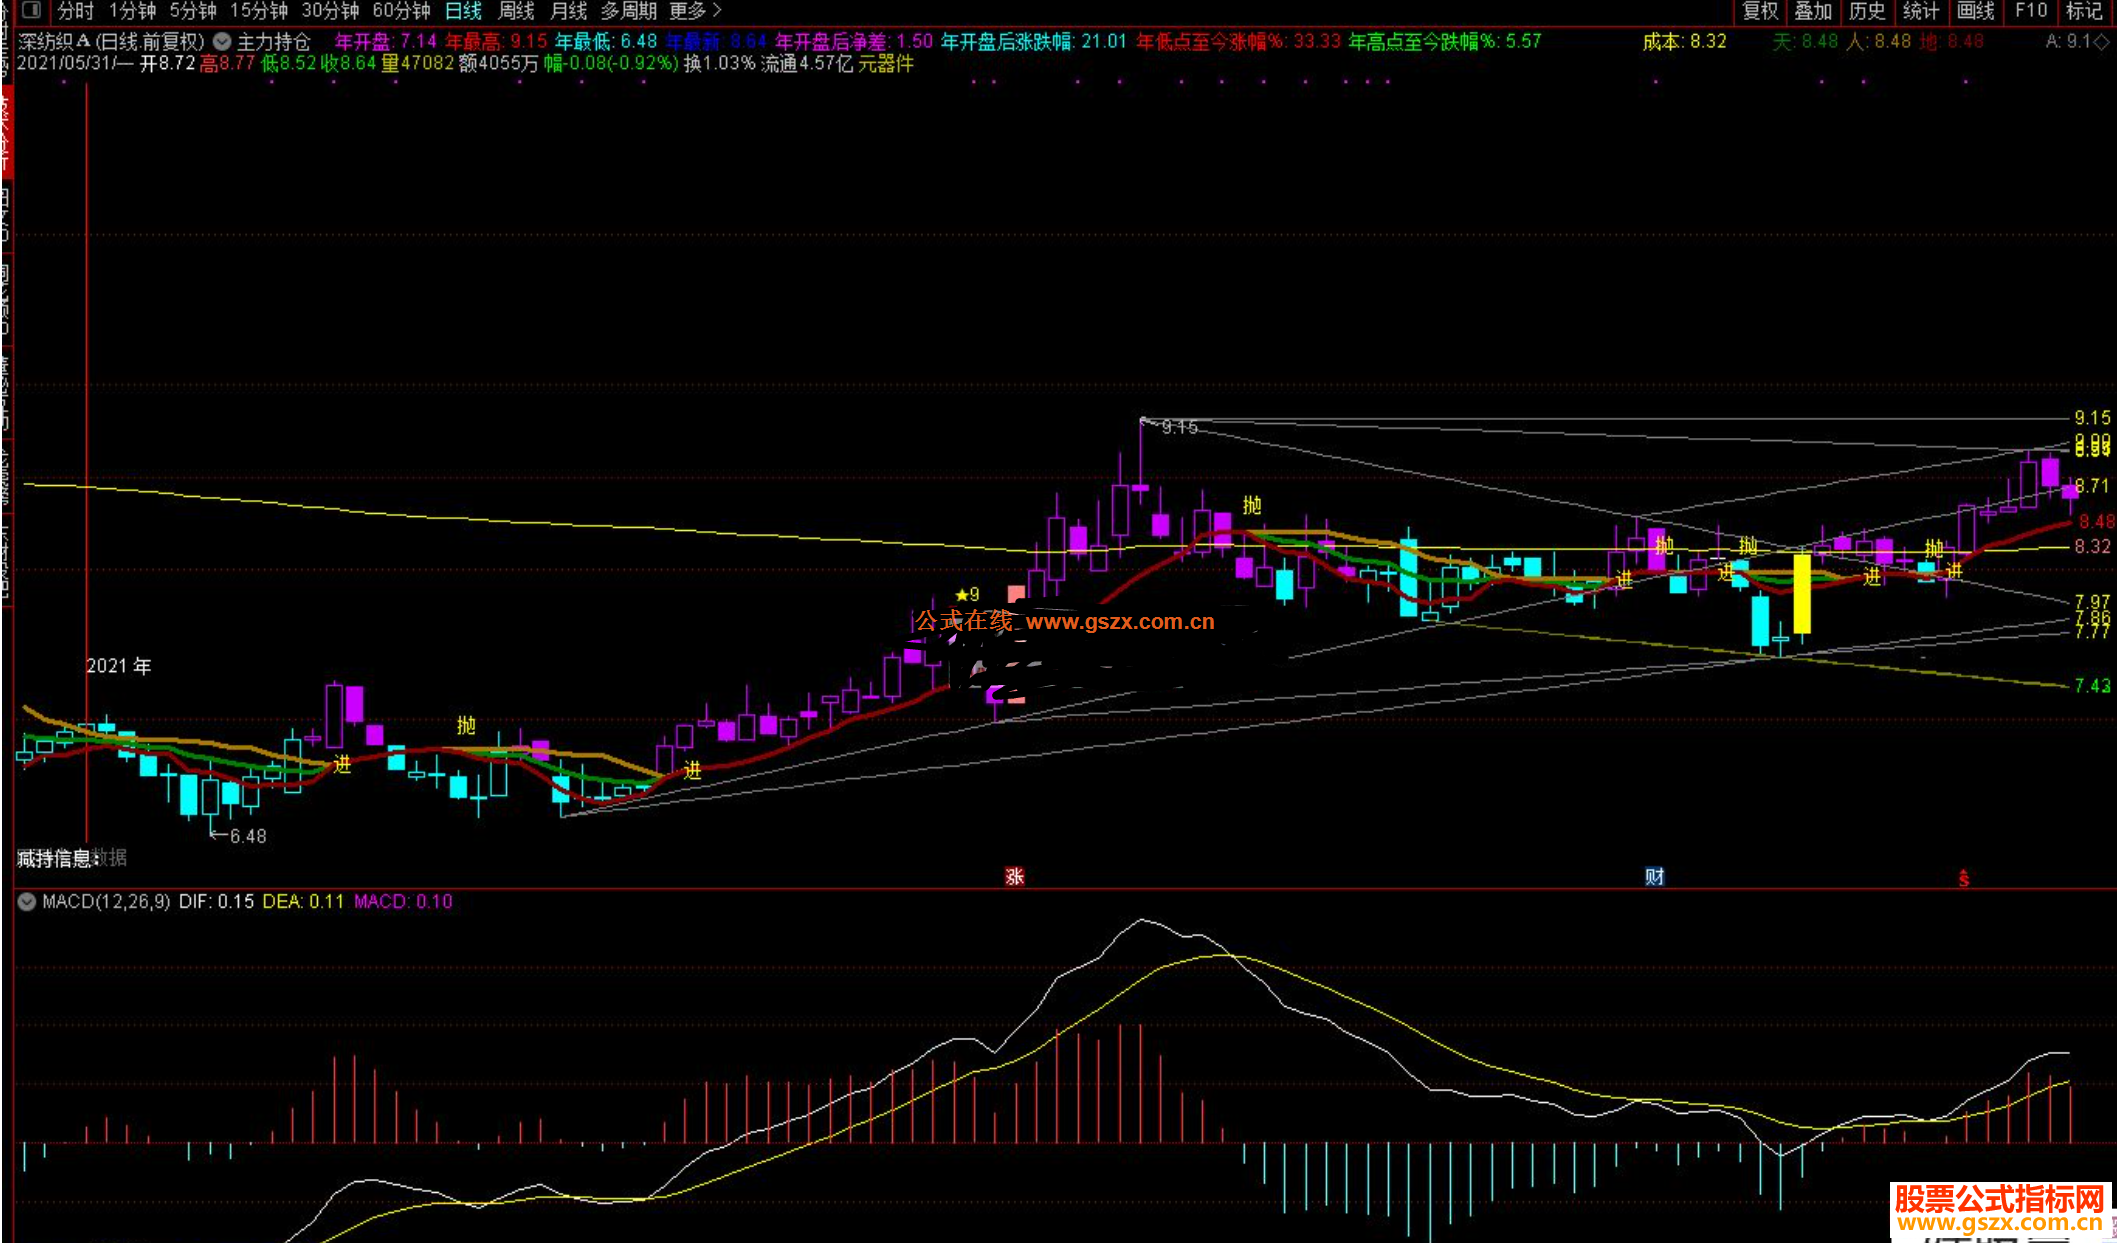This screenshot has width=2117, height=1243.
Task: Click the red $ dividend marker
Action: click(x=1963, y=878)
